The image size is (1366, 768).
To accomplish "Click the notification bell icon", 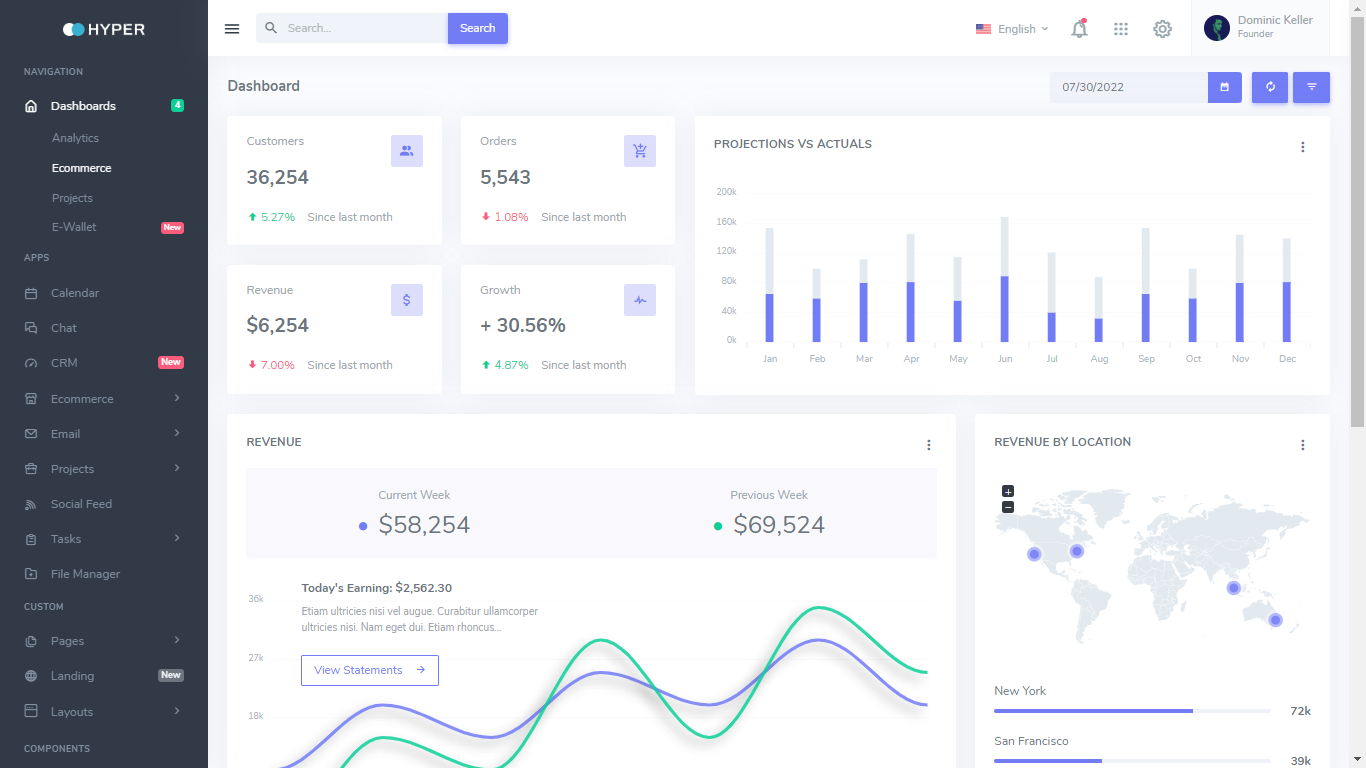I will coord(1079,29).
